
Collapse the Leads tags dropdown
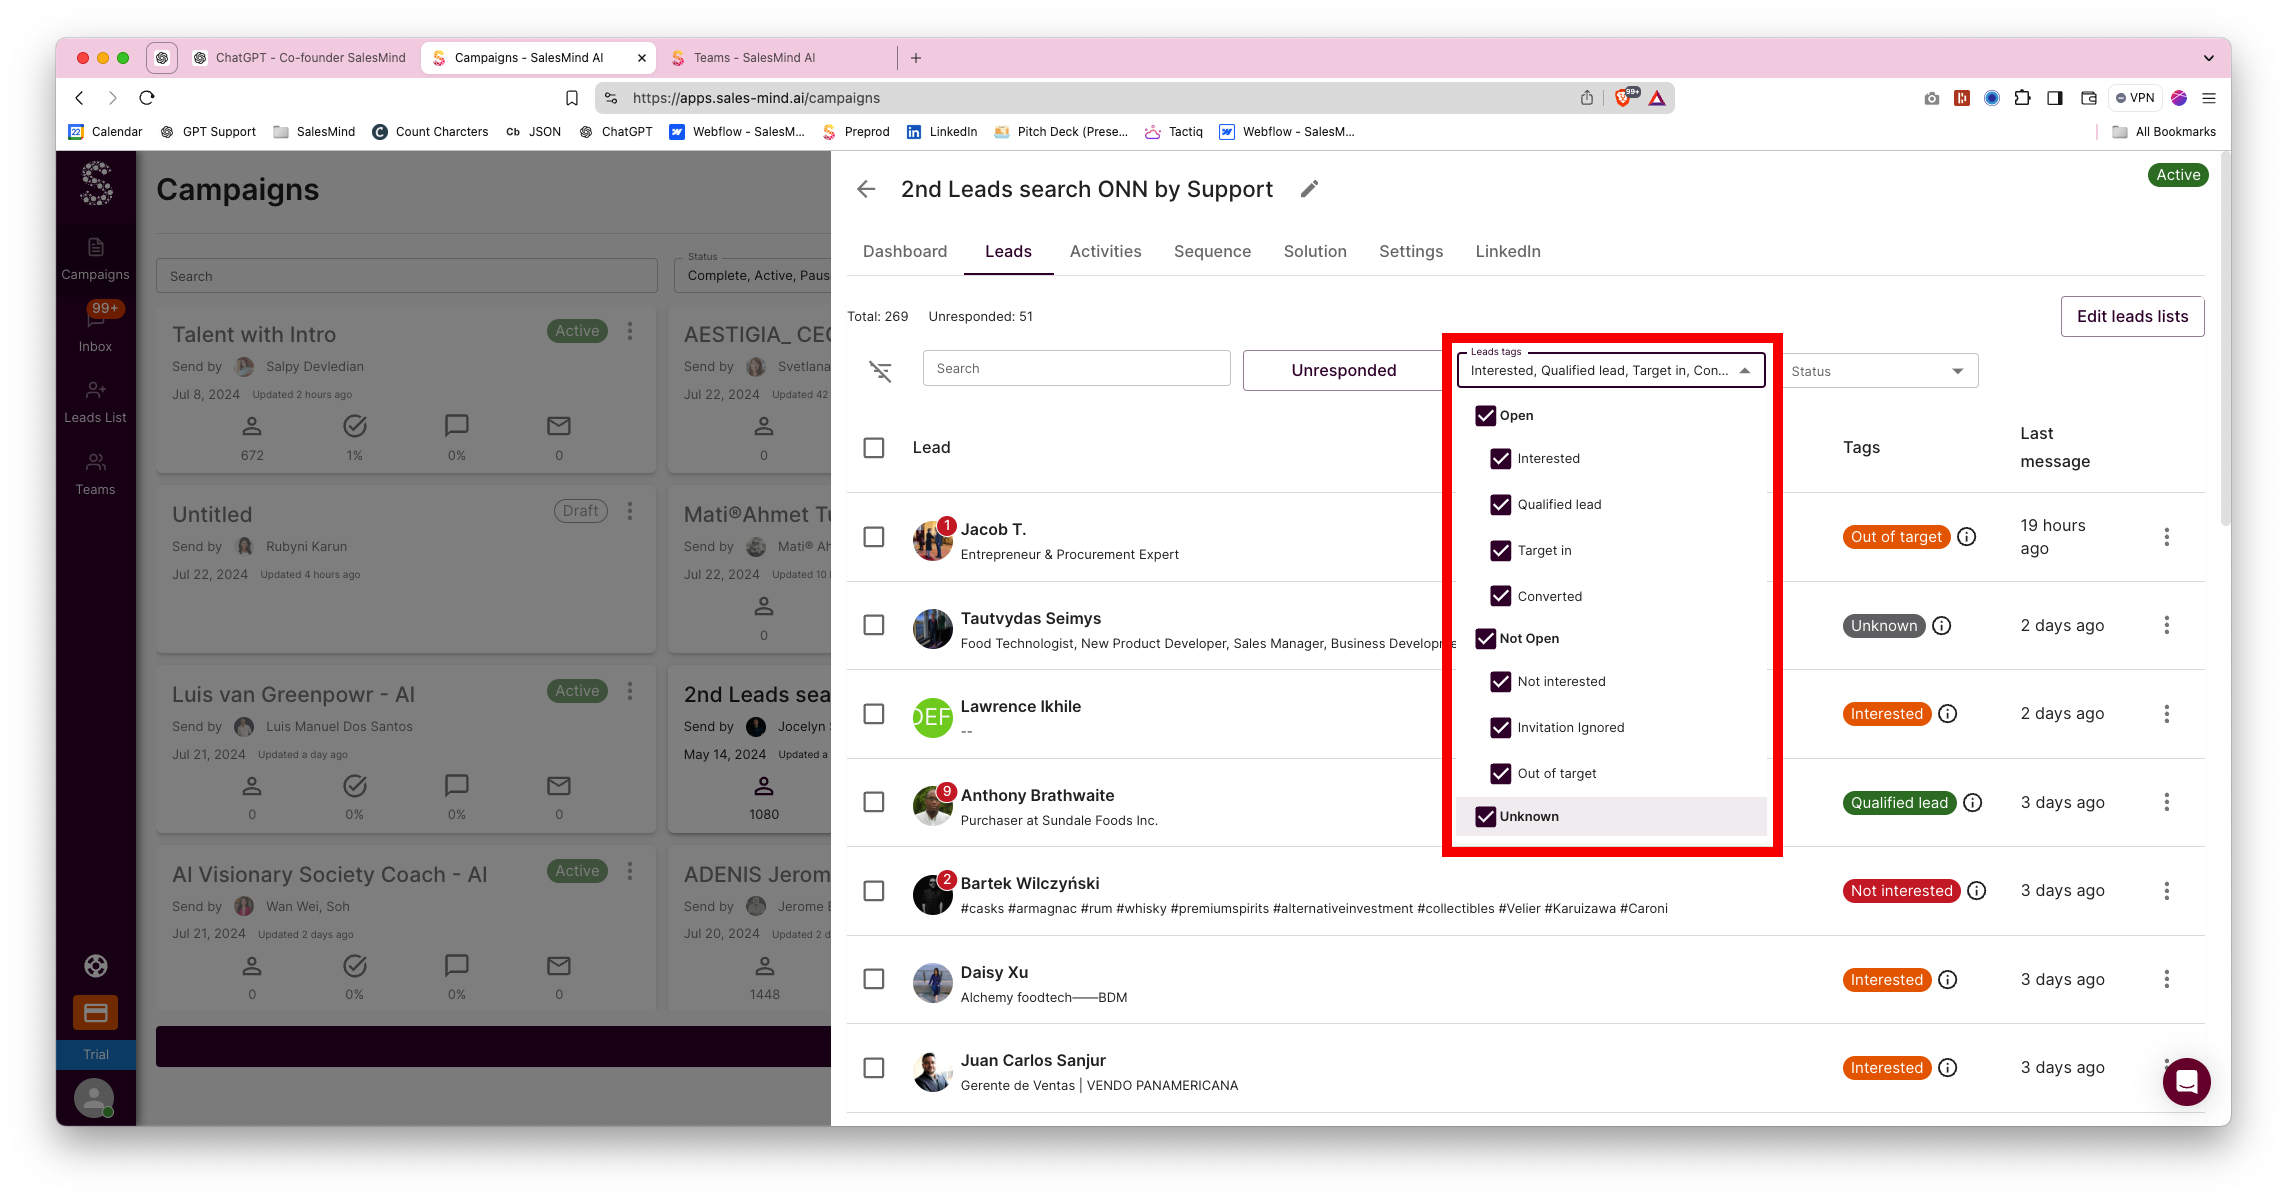point(1745,371)
